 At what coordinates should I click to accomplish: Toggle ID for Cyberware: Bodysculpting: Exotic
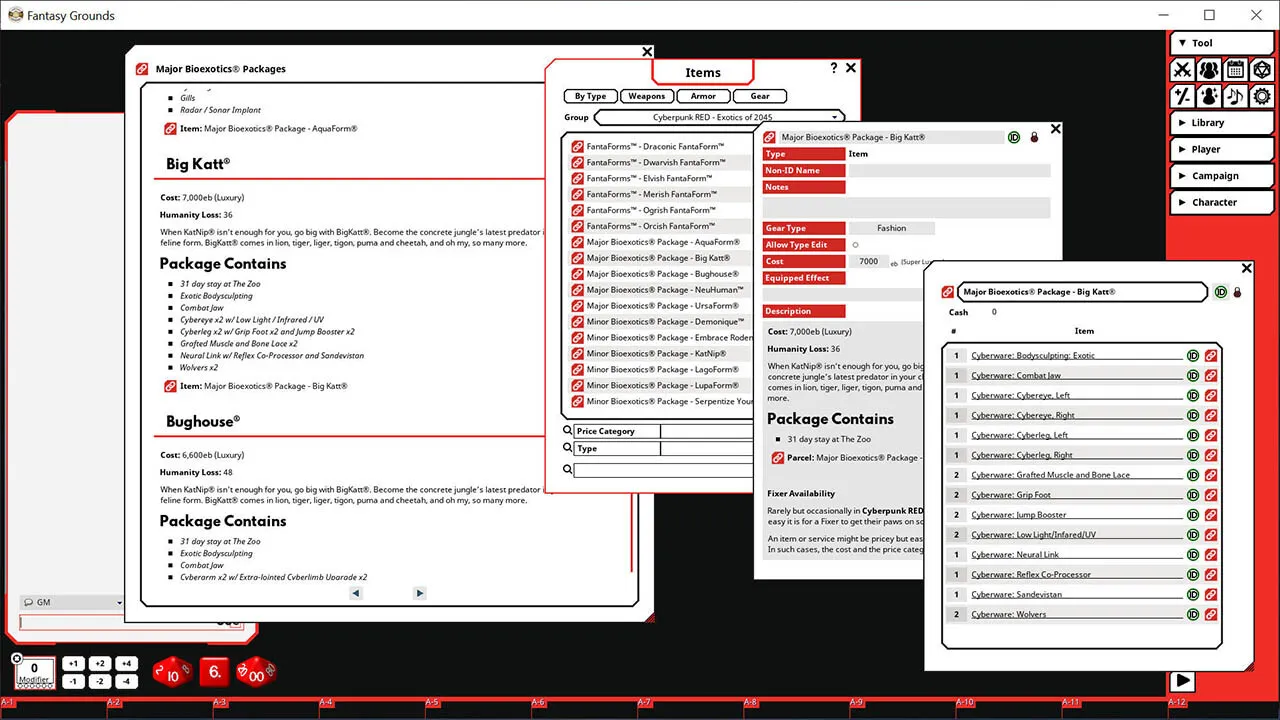click(1192, 355)
